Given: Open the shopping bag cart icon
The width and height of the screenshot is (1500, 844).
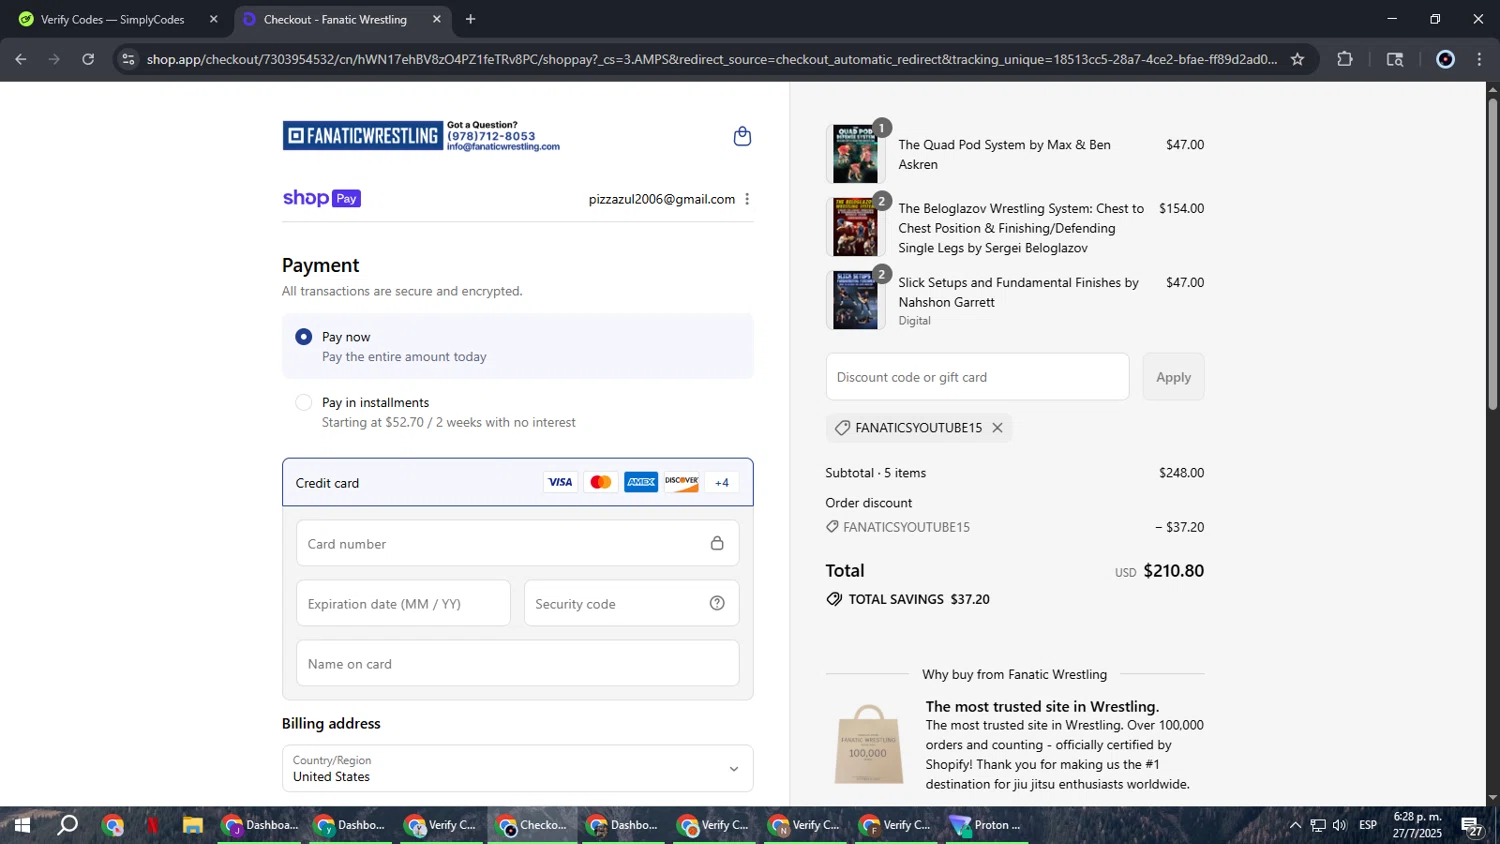Looking at the screenshot, I should point(742,136).
